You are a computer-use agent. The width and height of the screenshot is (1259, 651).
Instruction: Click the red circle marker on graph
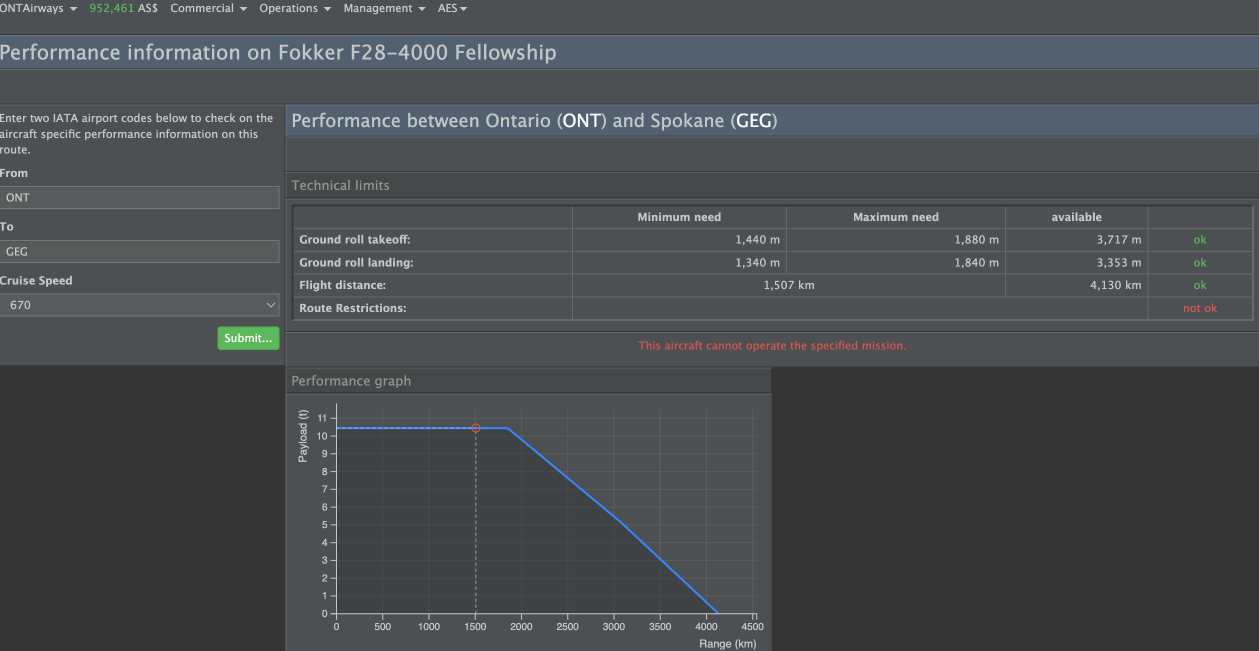pos(476,428)
